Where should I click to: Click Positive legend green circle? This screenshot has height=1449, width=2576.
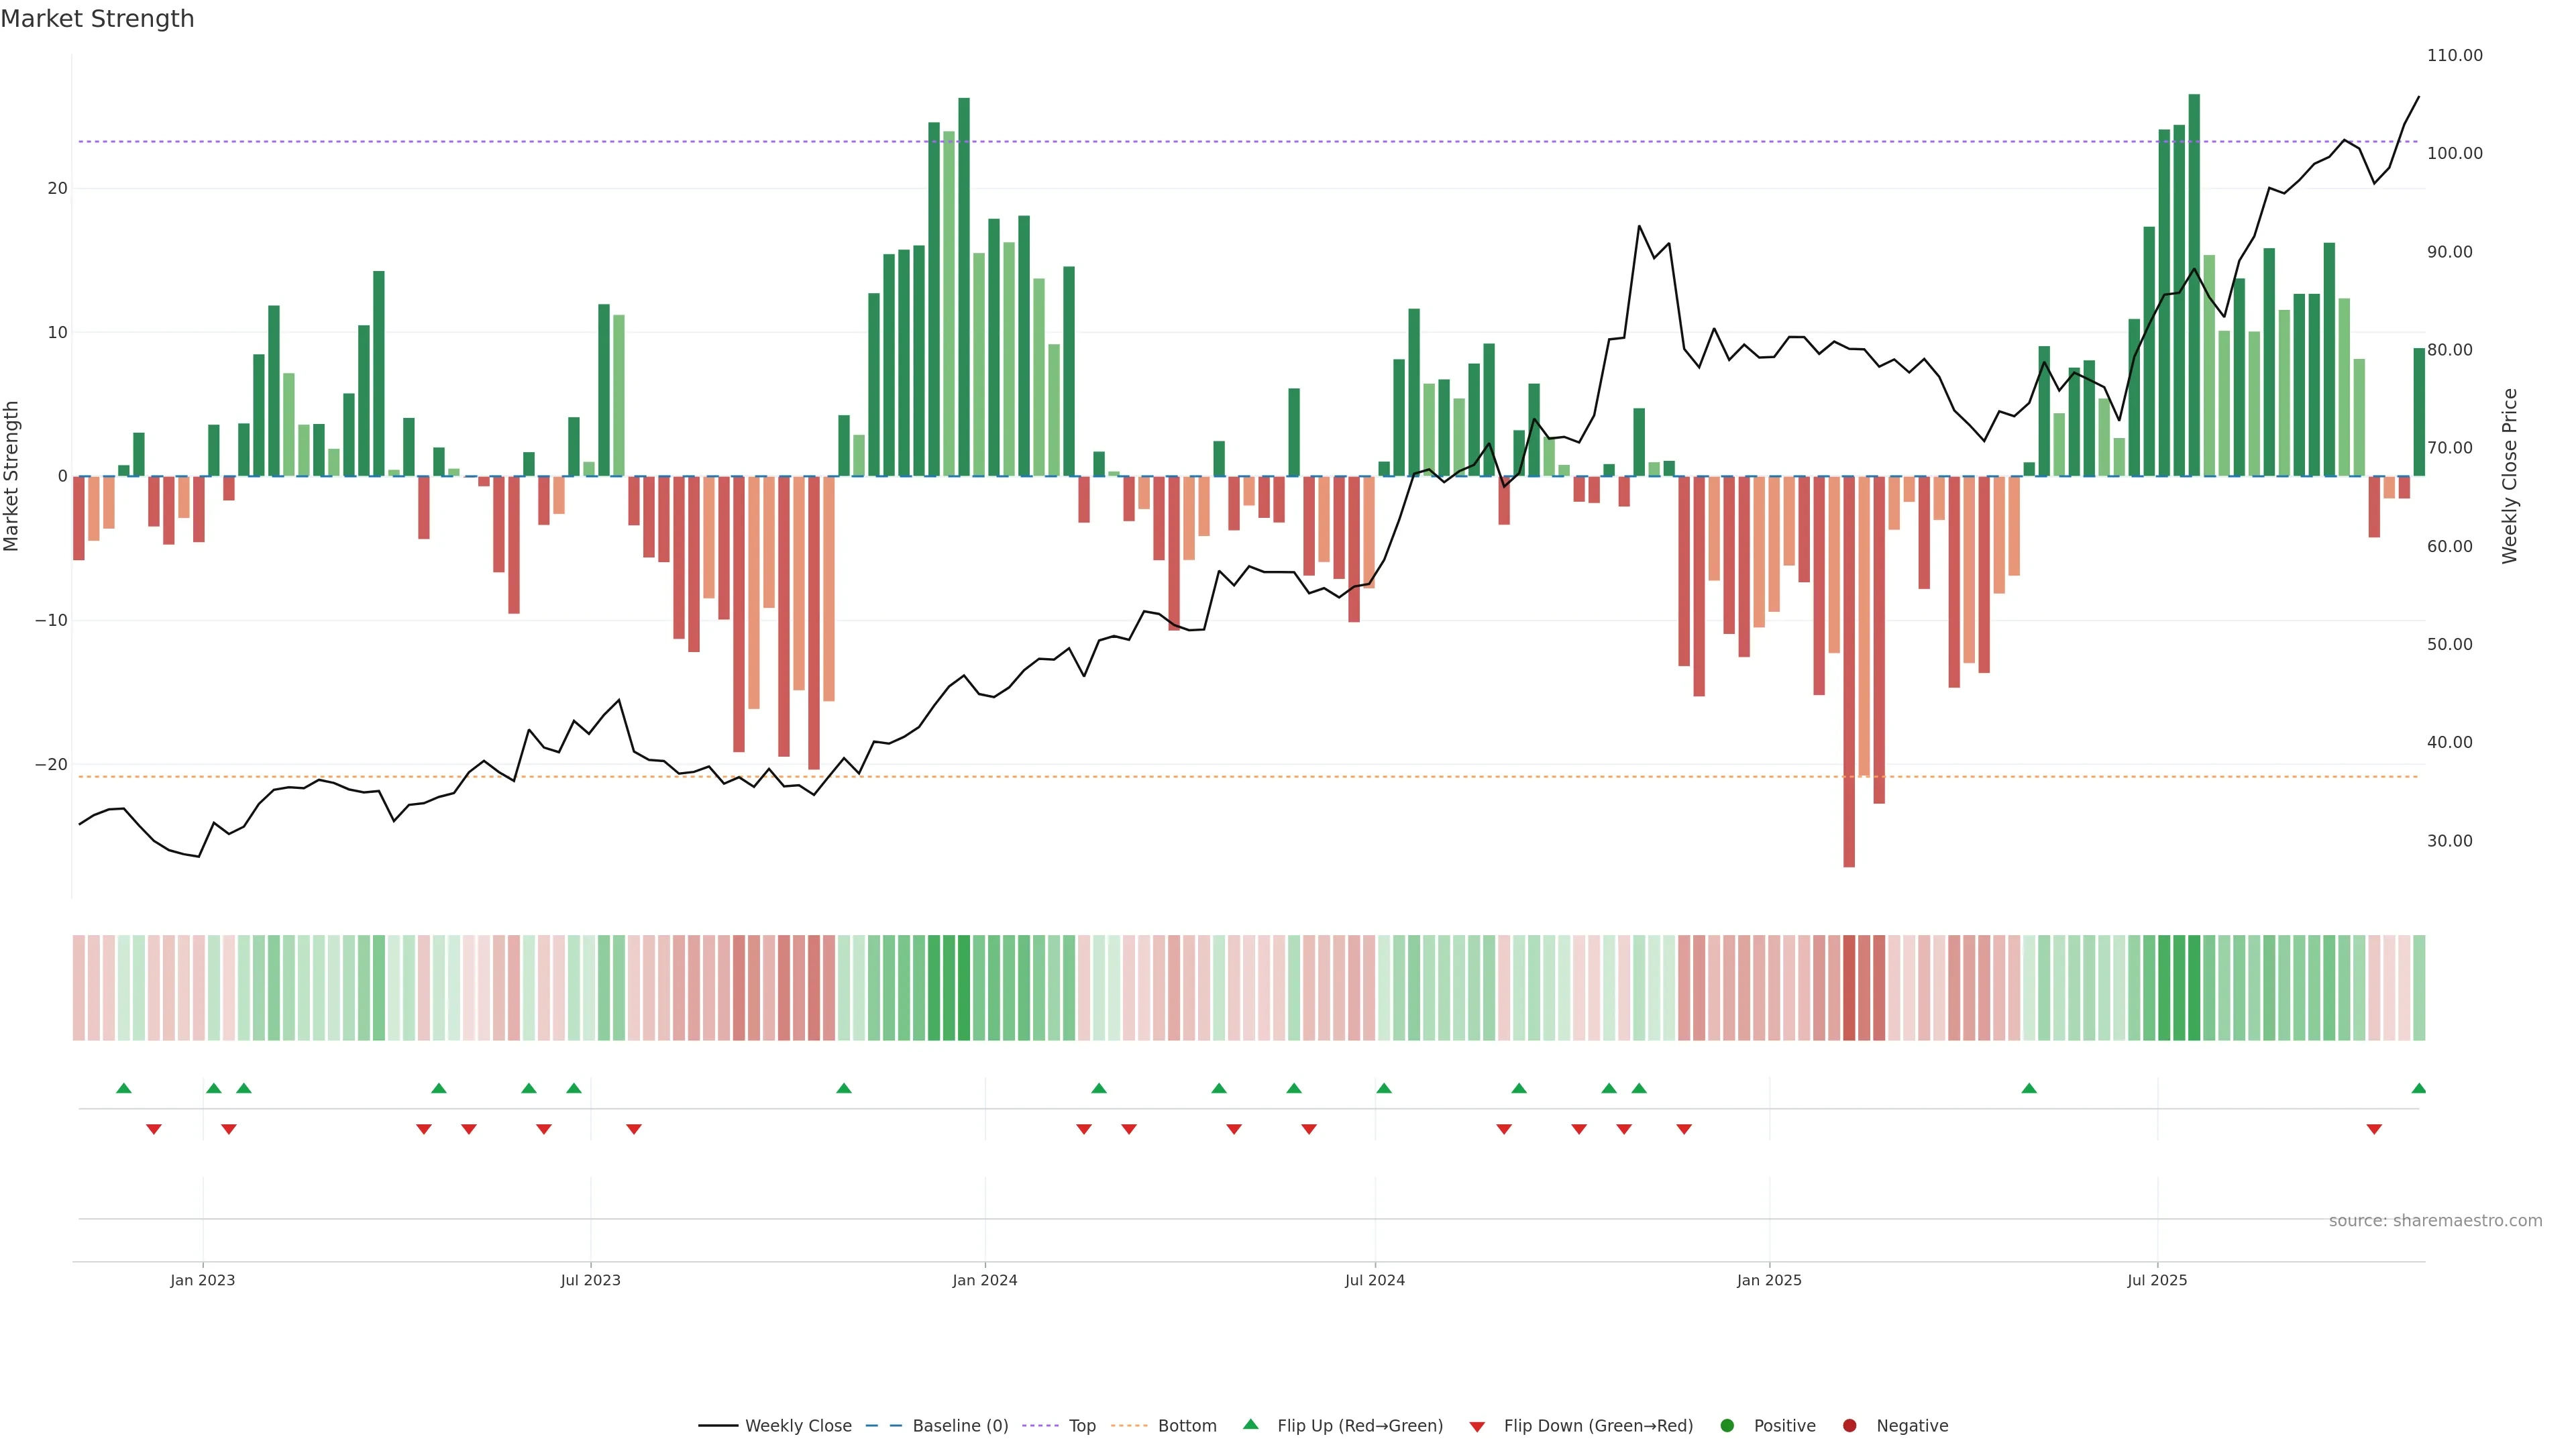pyautogui.click(x=1727, y=1426)
